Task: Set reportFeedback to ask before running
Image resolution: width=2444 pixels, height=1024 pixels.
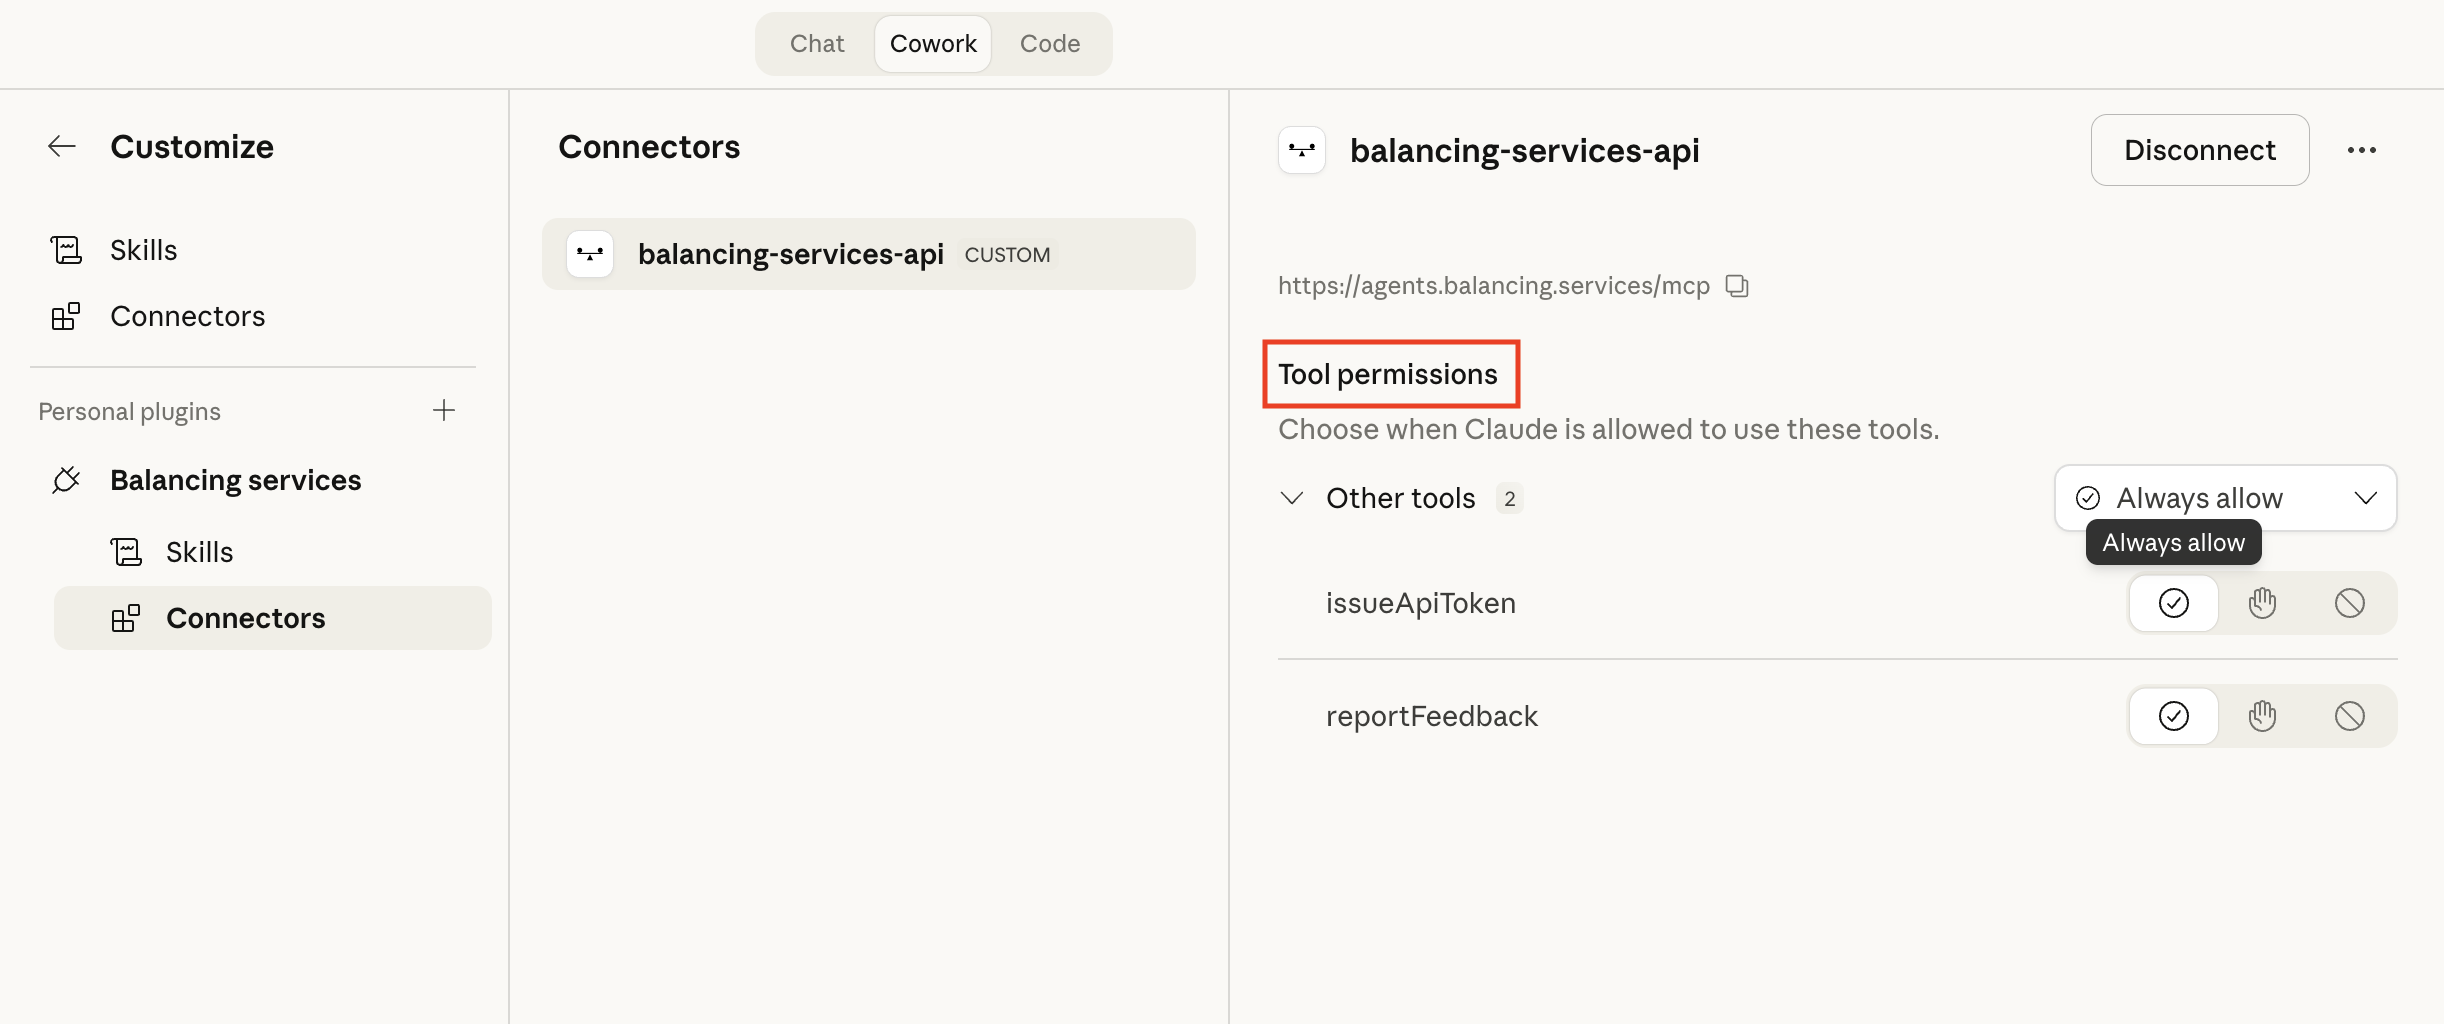Action: [x=2263, y=716]
